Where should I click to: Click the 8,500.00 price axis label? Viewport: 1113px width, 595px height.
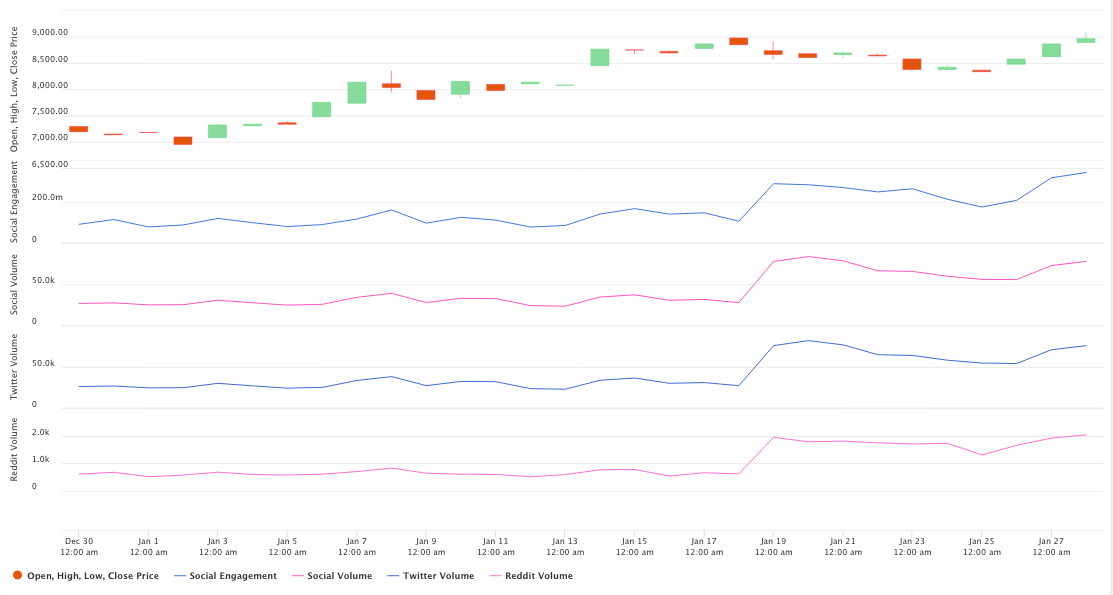point(50,60)
